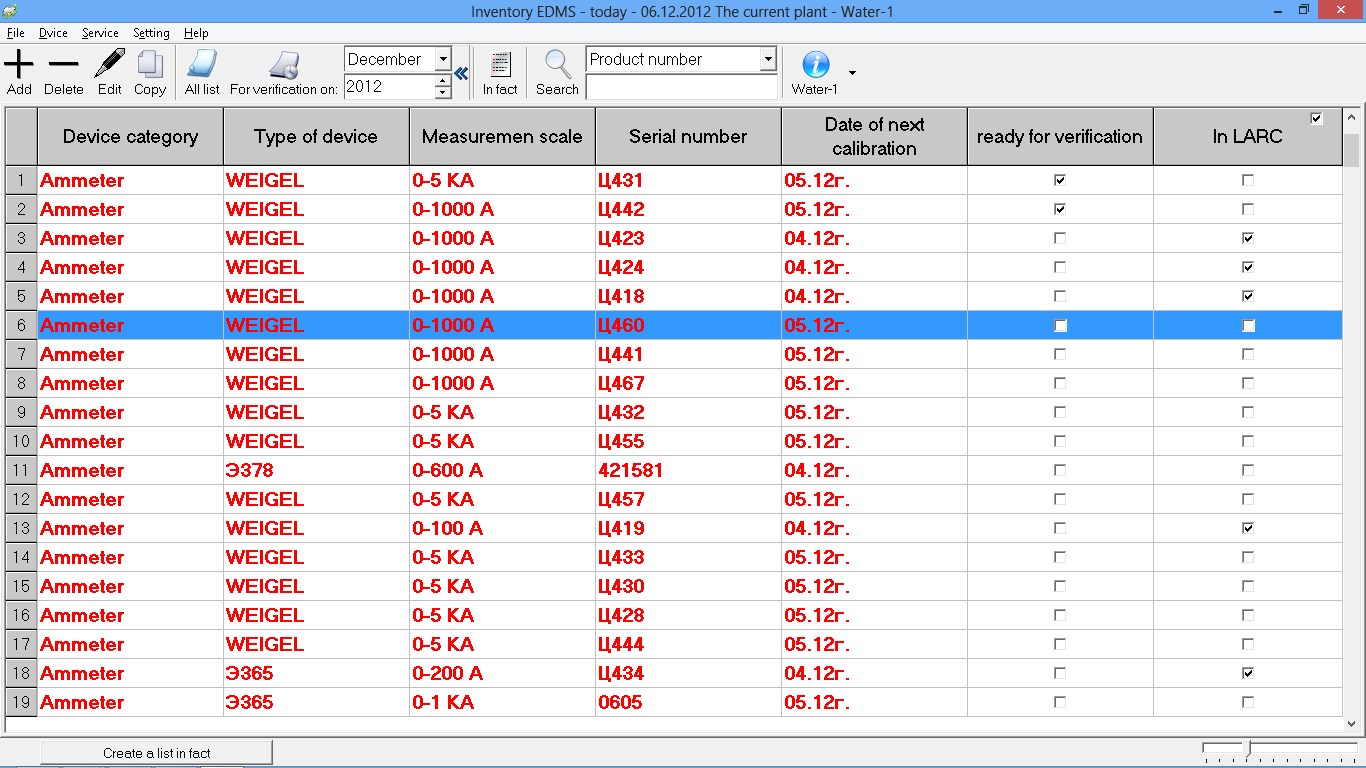Open the December month dropdown
This screenshot has height=768, width=1366.
click(443, 60)
